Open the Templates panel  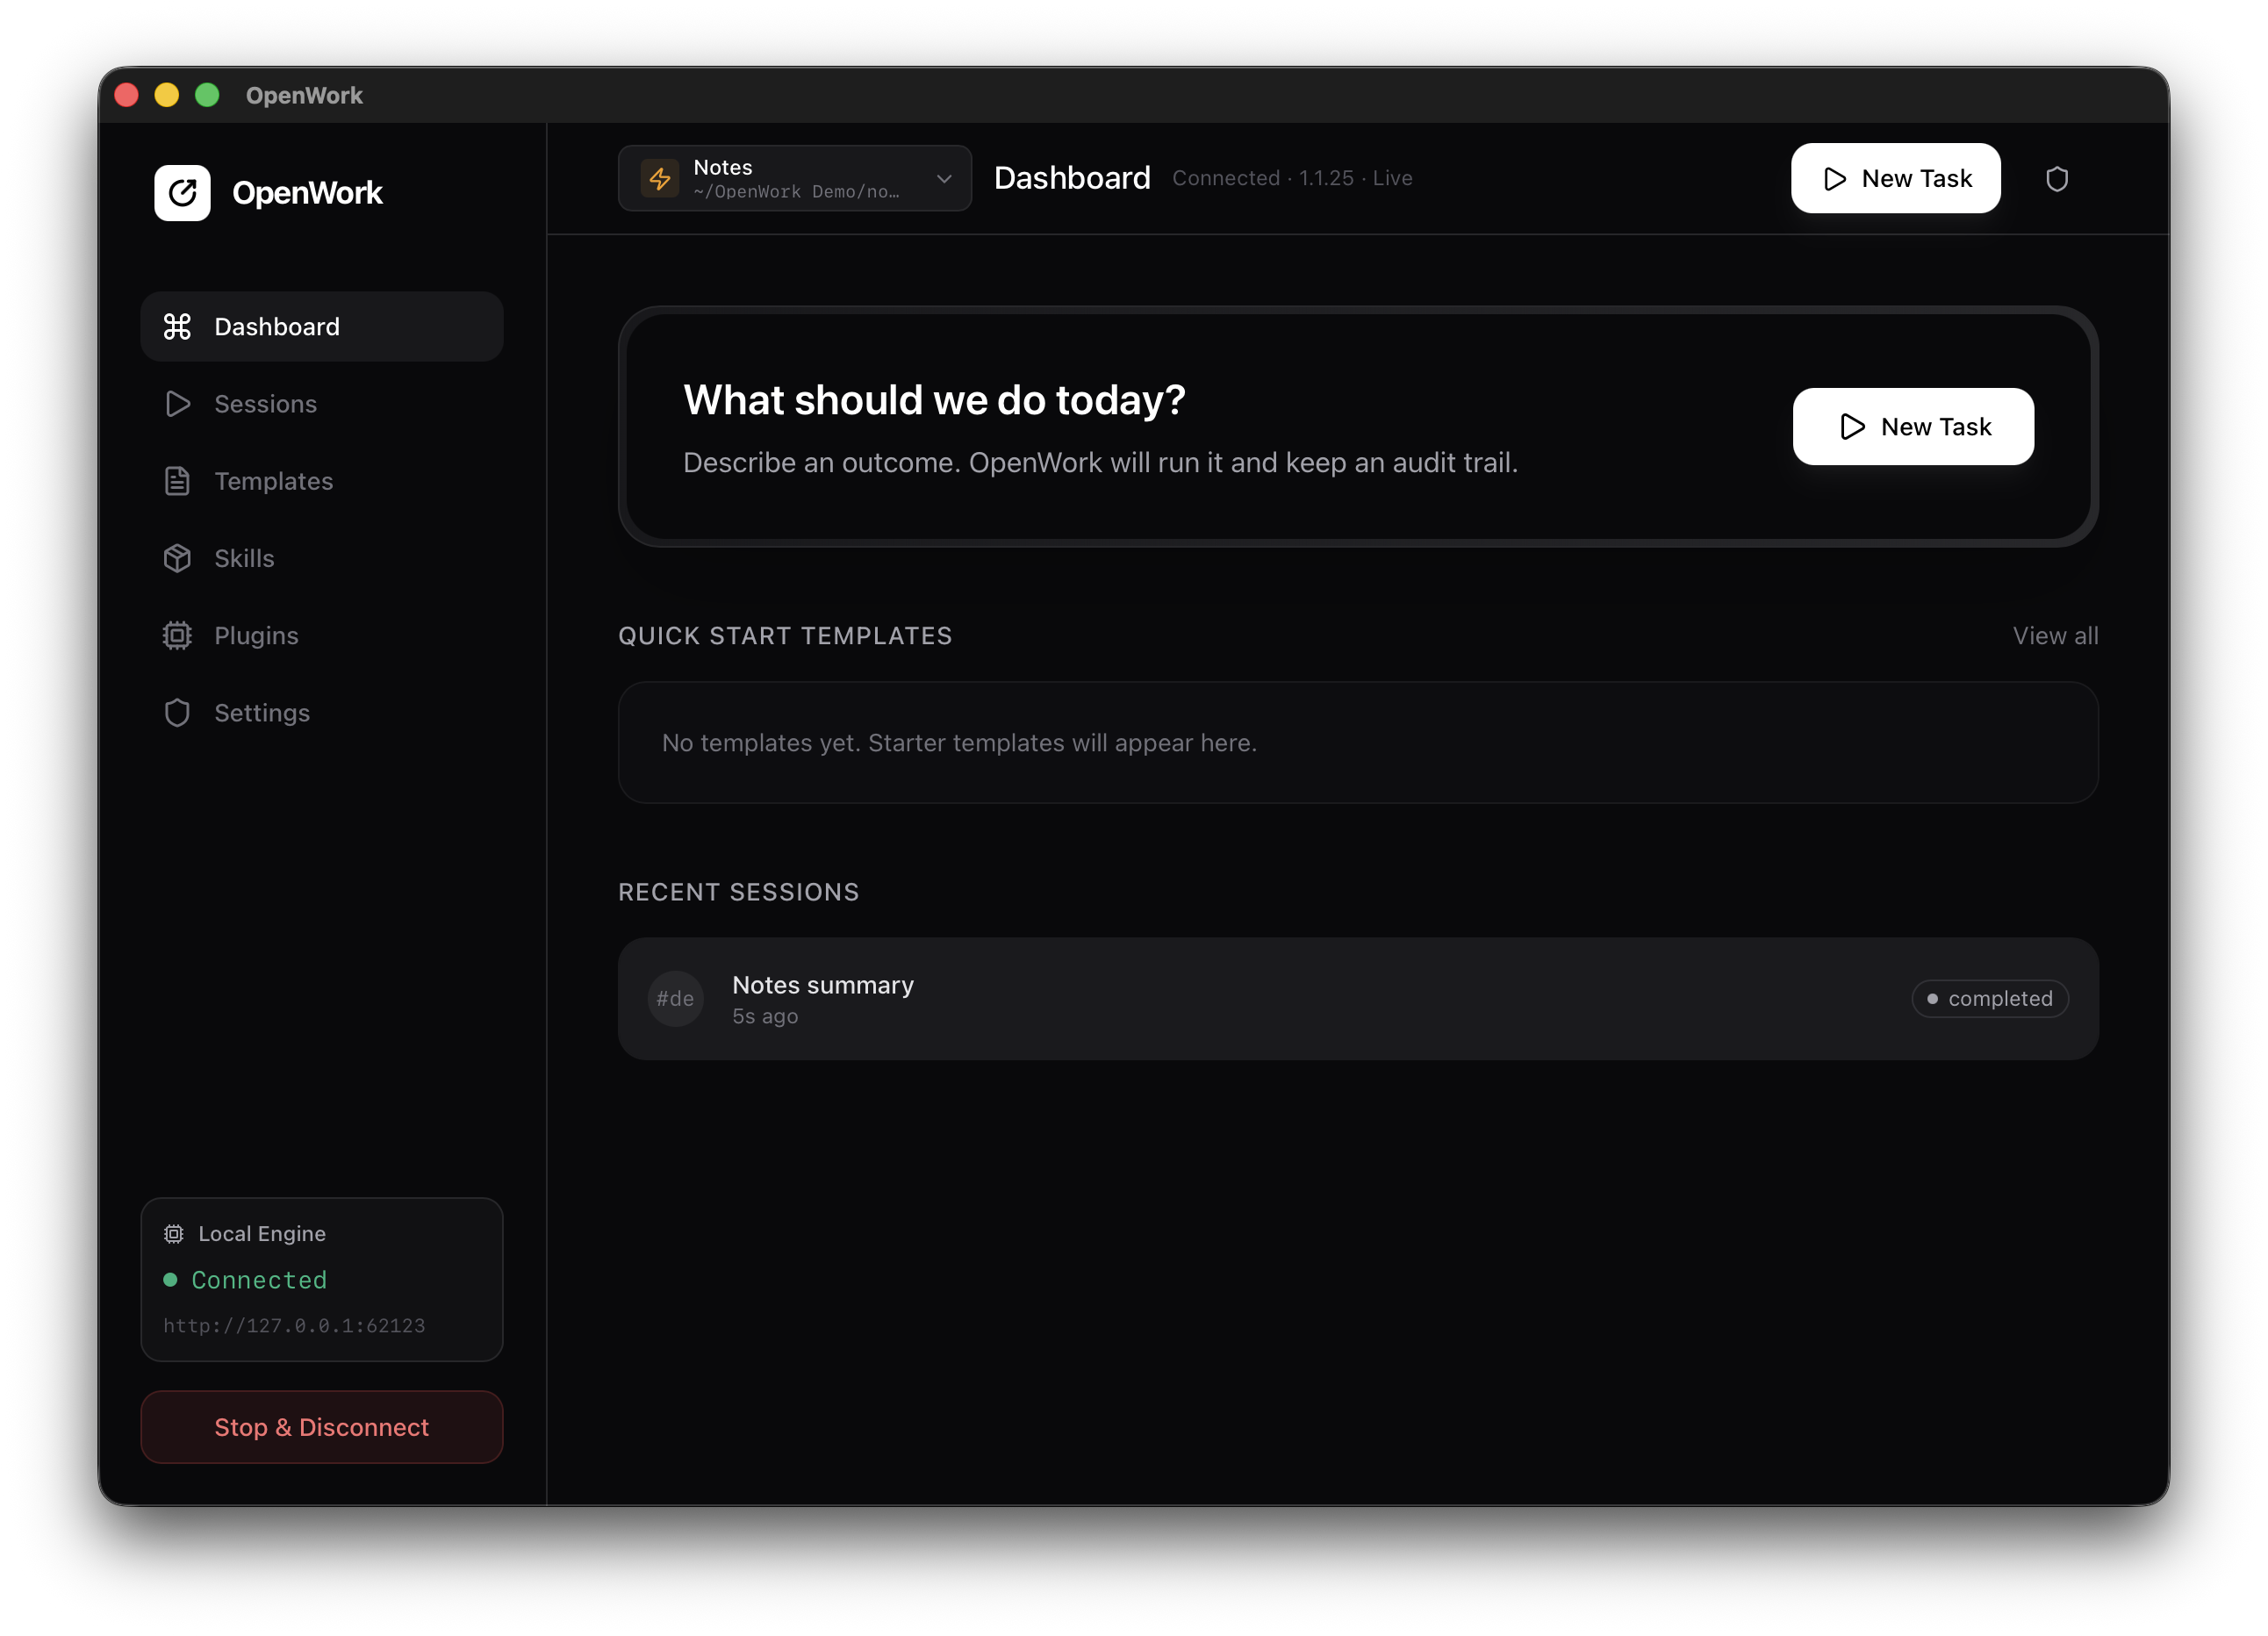(x=273, y=481)
